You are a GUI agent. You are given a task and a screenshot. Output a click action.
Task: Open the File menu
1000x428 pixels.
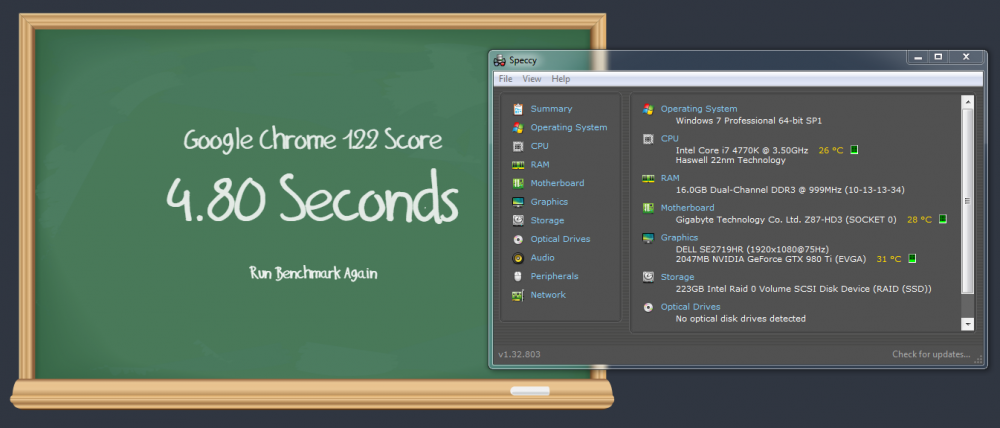[505, 79]
